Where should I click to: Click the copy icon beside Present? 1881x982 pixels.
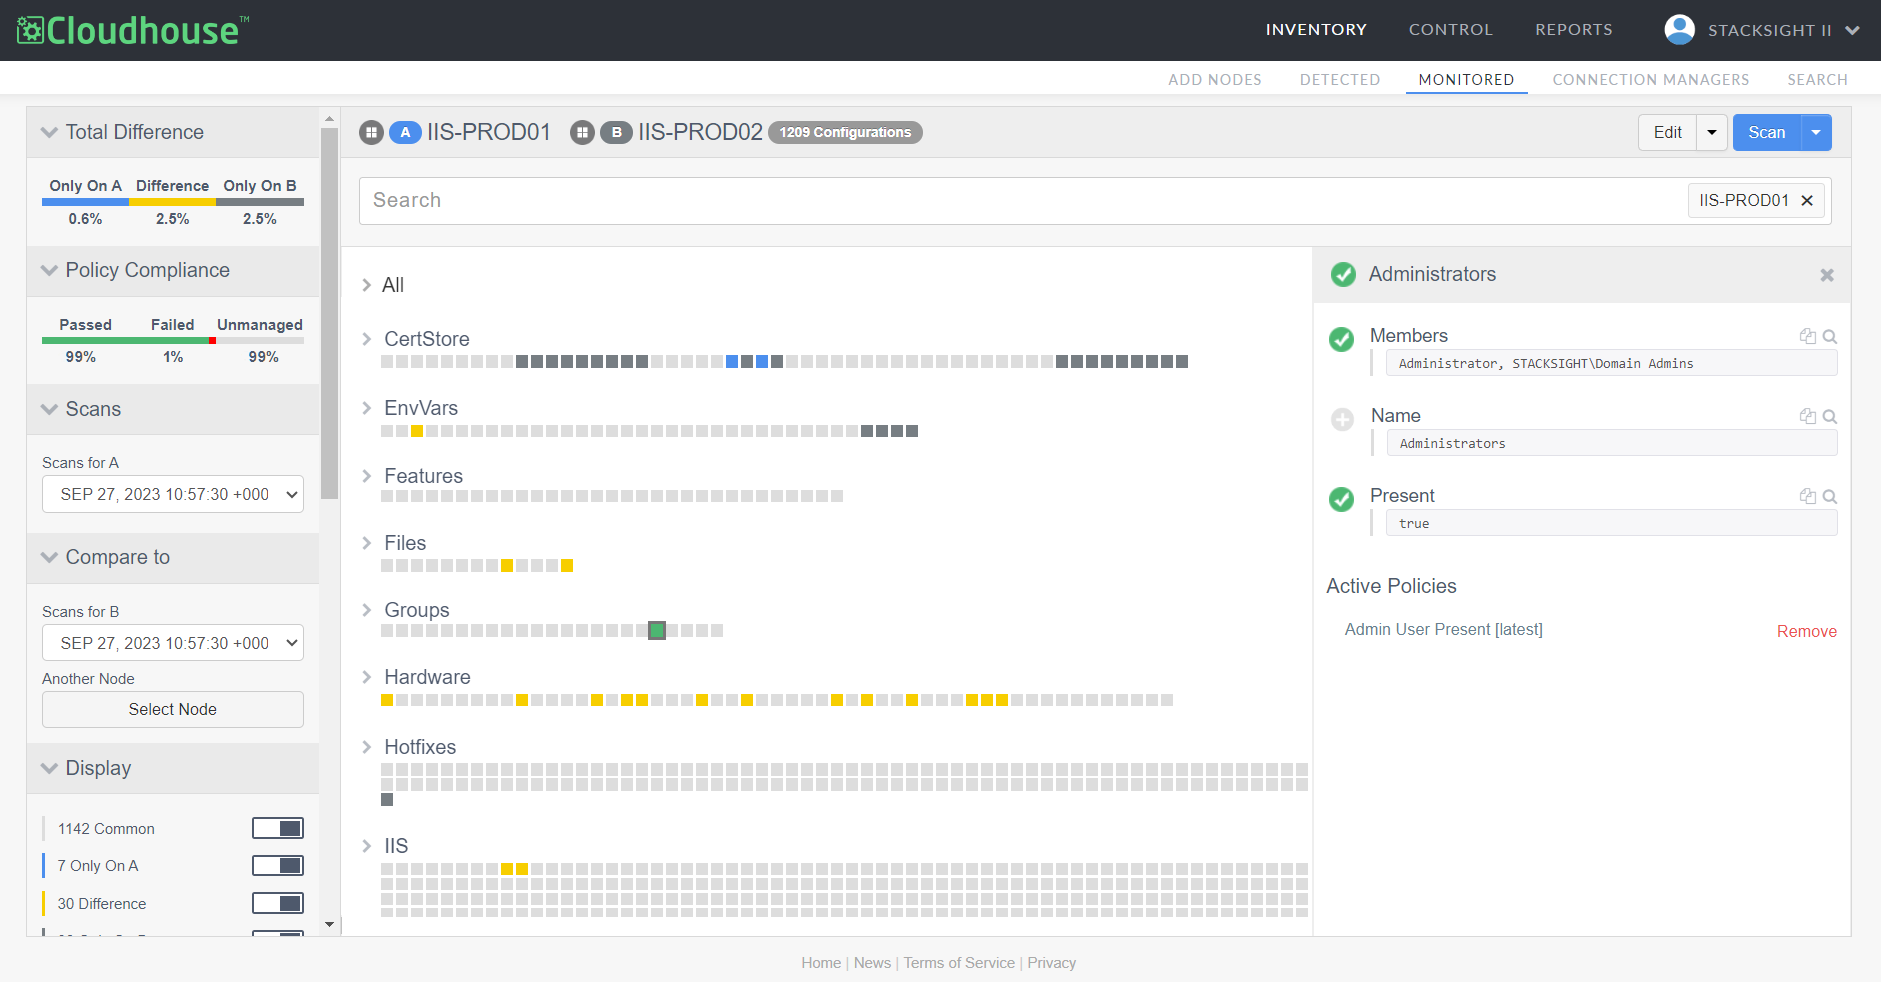[1807, 497]
